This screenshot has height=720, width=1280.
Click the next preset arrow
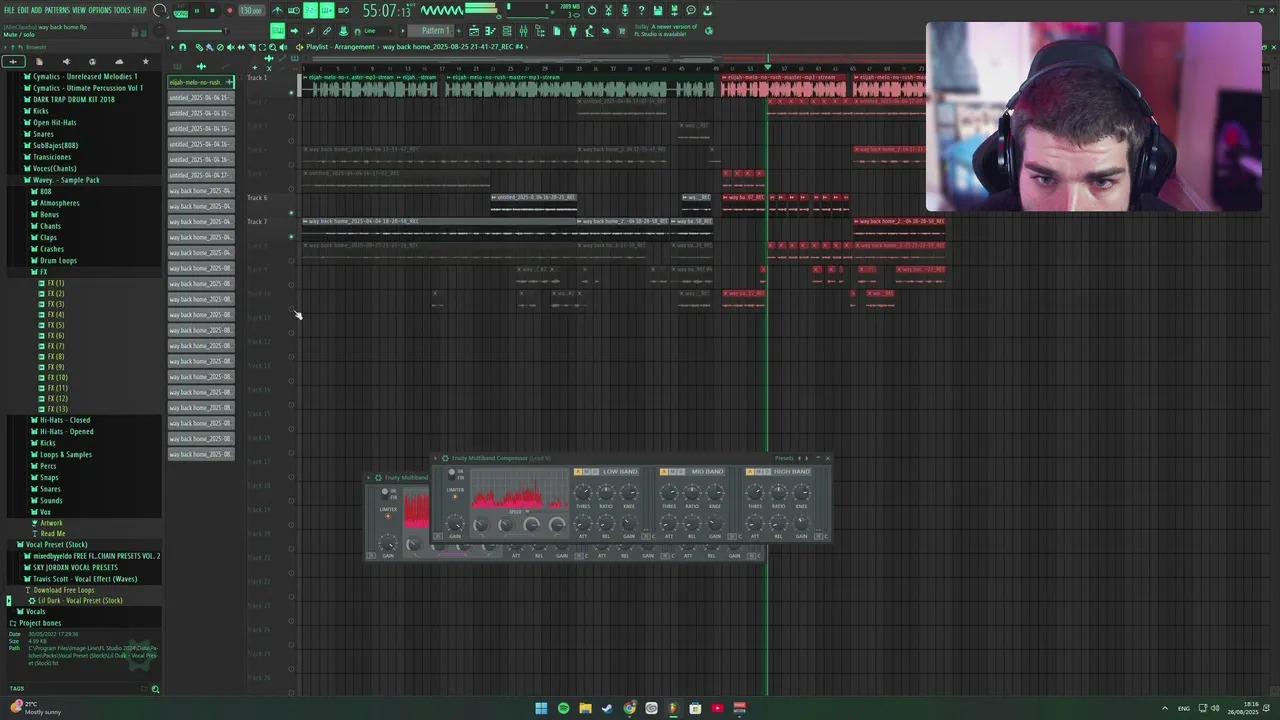pyautogui.click(x=807, y=458)
